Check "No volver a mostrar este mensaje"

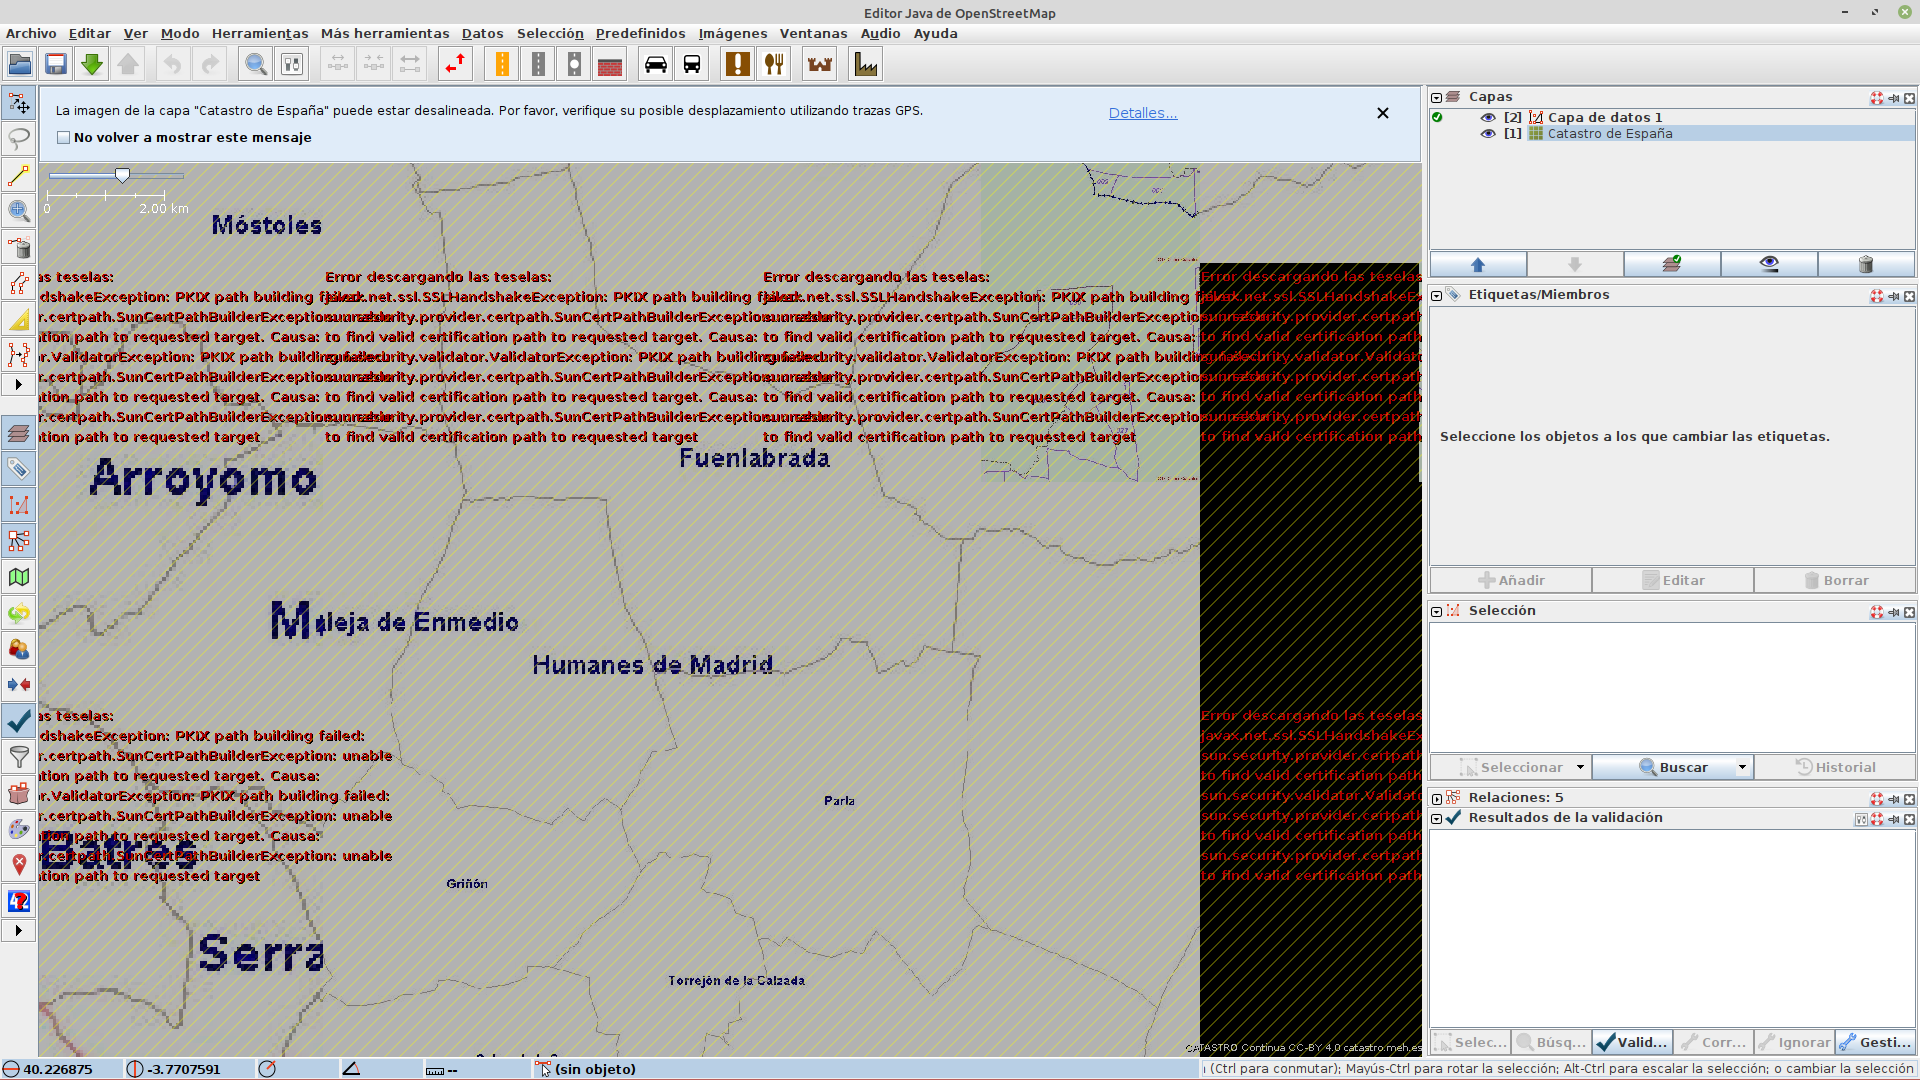coord(64,138)
